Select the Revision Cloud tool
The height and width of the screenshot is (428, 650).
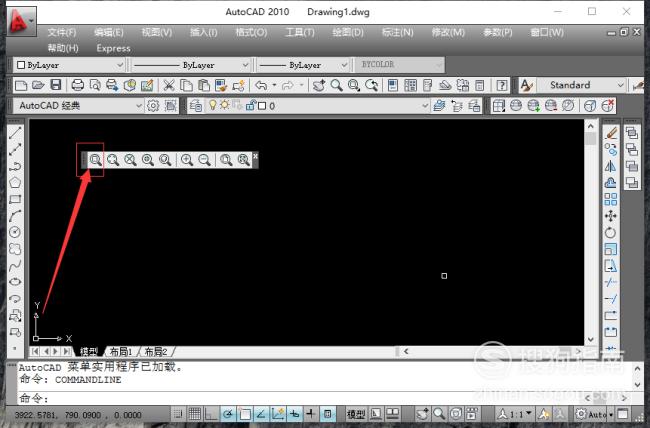pyautogui.click(x=15, y=249)
